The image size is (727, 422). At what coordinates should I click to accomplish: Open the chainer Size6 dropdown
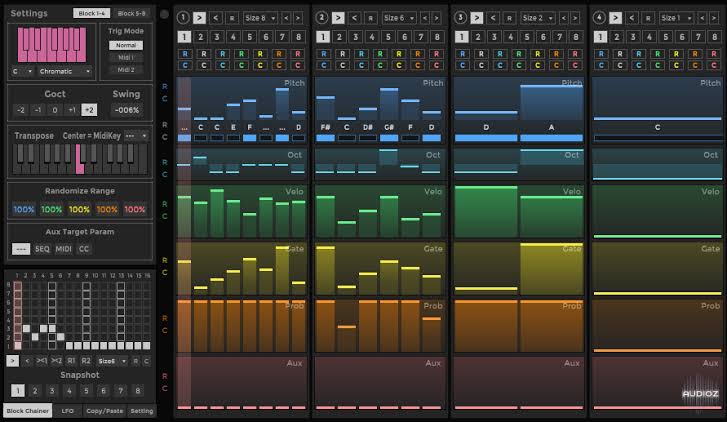pyautogui.click(x=111, y=361)
